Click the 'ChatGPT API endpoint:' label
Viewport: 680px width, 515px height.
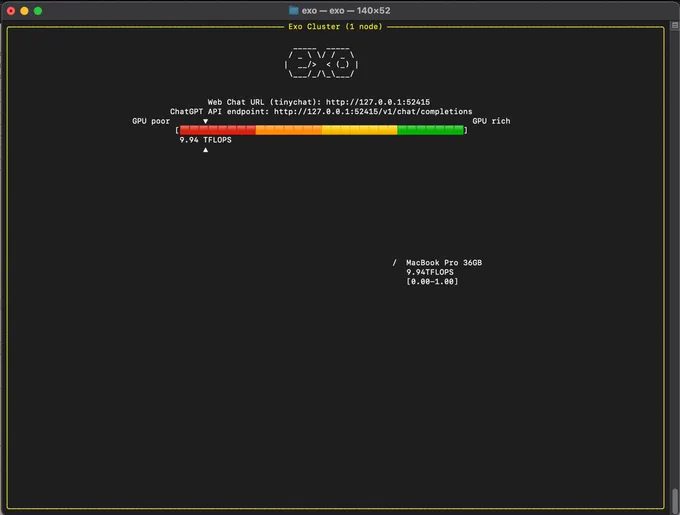(x=219, y=111)
